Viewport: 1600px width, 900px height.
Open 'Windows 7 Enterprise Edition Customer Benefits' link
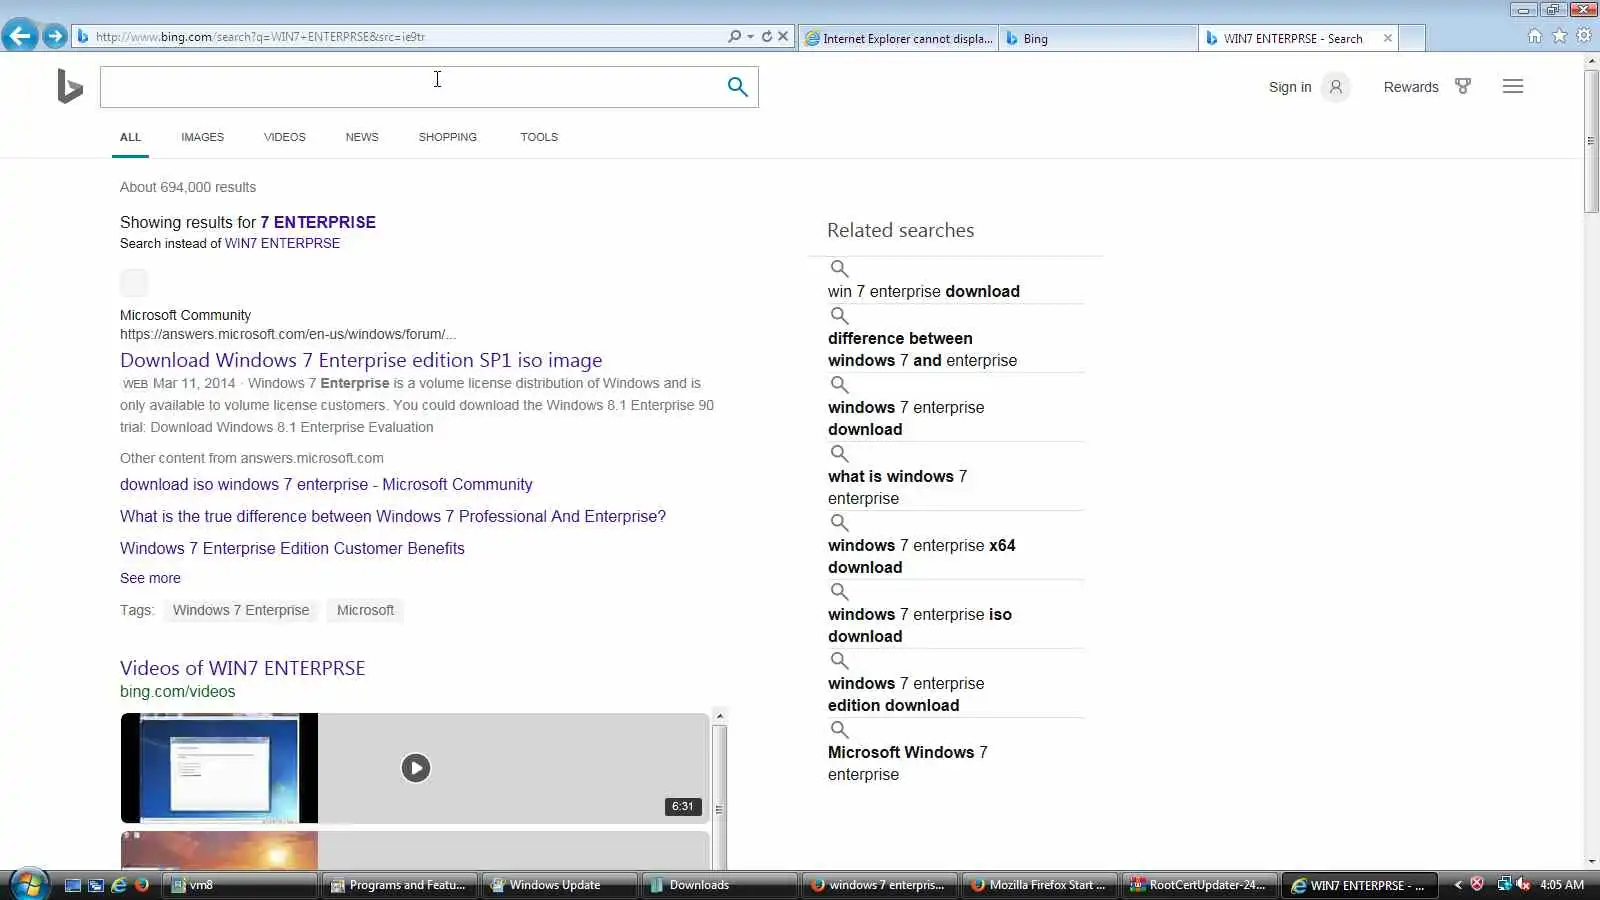tap(292, 548)
